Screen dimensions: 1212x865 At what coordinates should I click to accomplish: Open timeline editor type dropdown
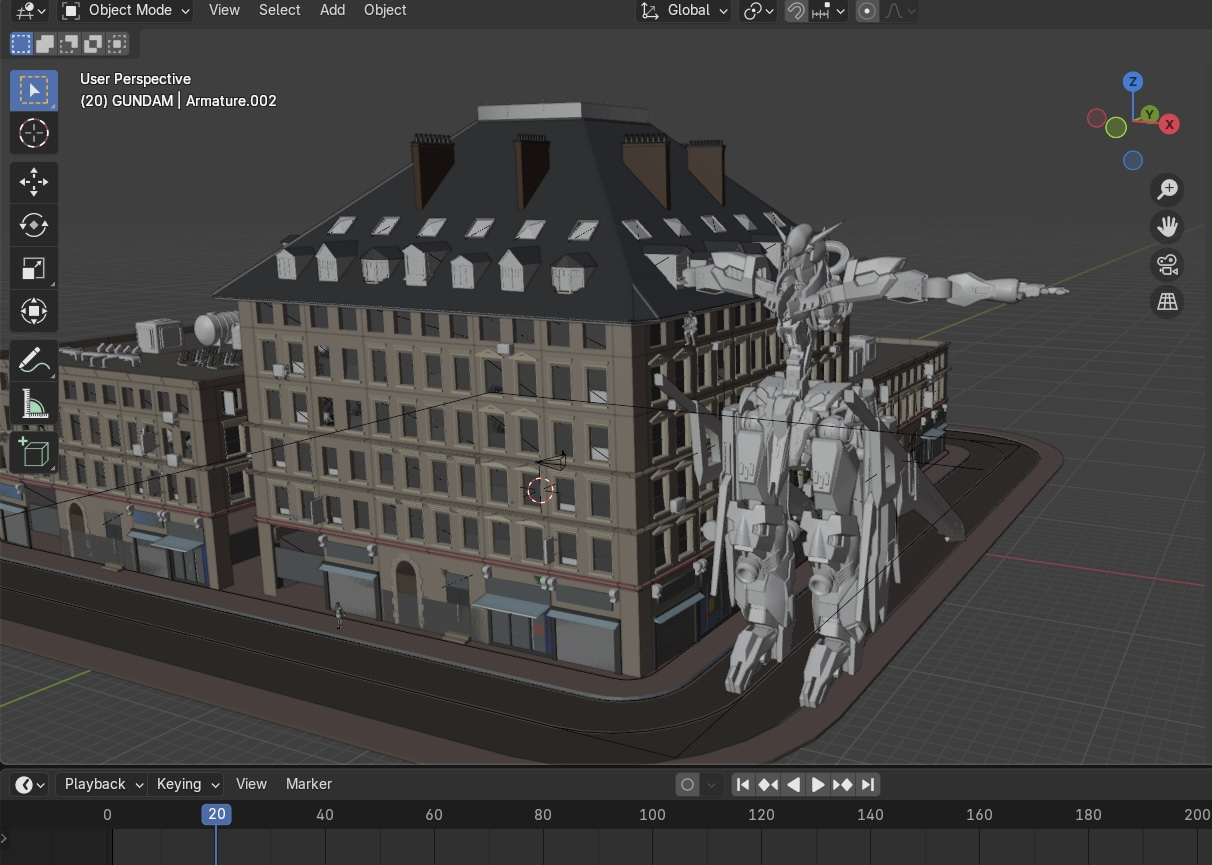pyautogui.click(x=29, y=785)
